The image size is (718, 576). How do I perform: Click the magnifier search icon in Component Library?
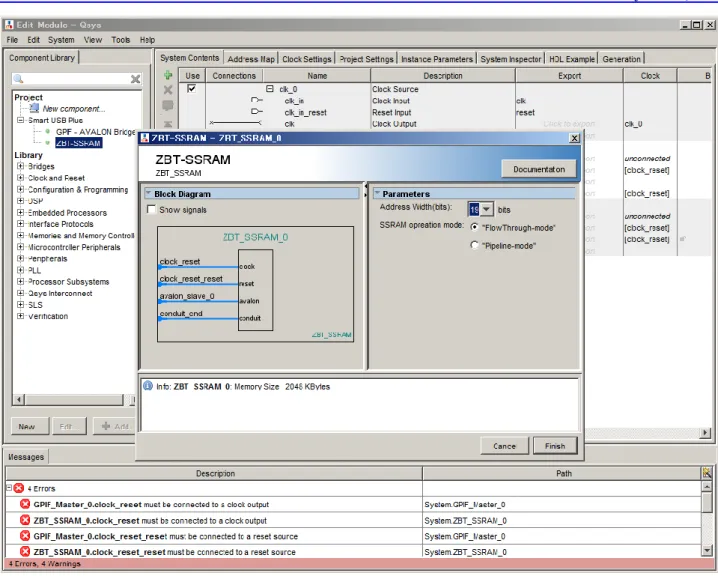(x=18, y=79)
